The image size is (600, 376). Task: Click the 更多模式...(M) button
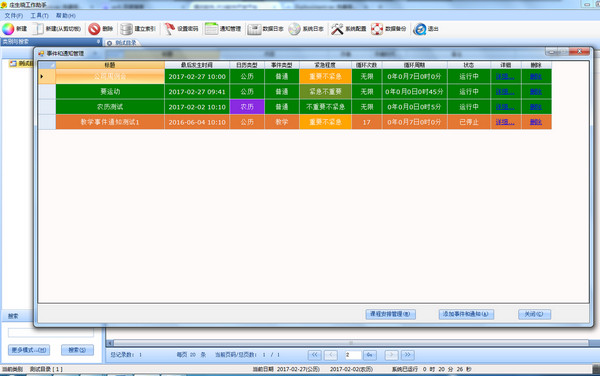tap(29, 350)
